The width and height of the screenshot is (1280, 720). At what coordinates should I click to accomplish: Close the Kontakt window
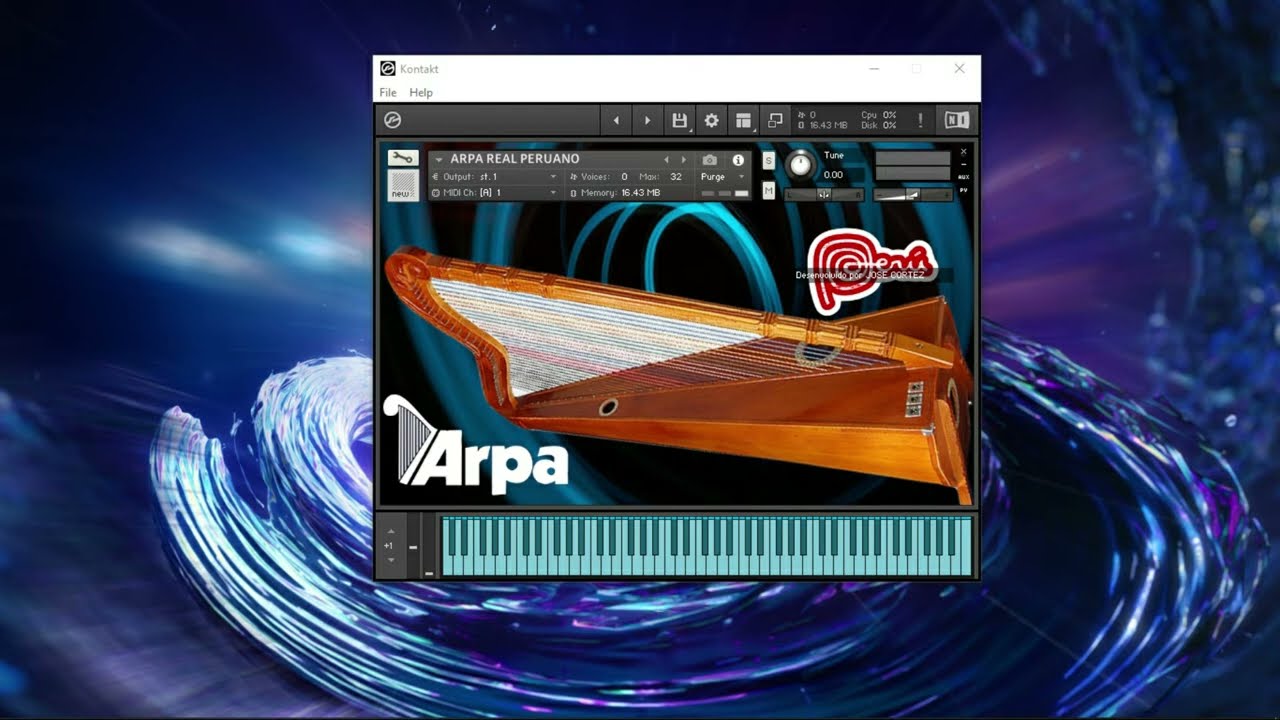pyautogui.click(x=959, y=68)
